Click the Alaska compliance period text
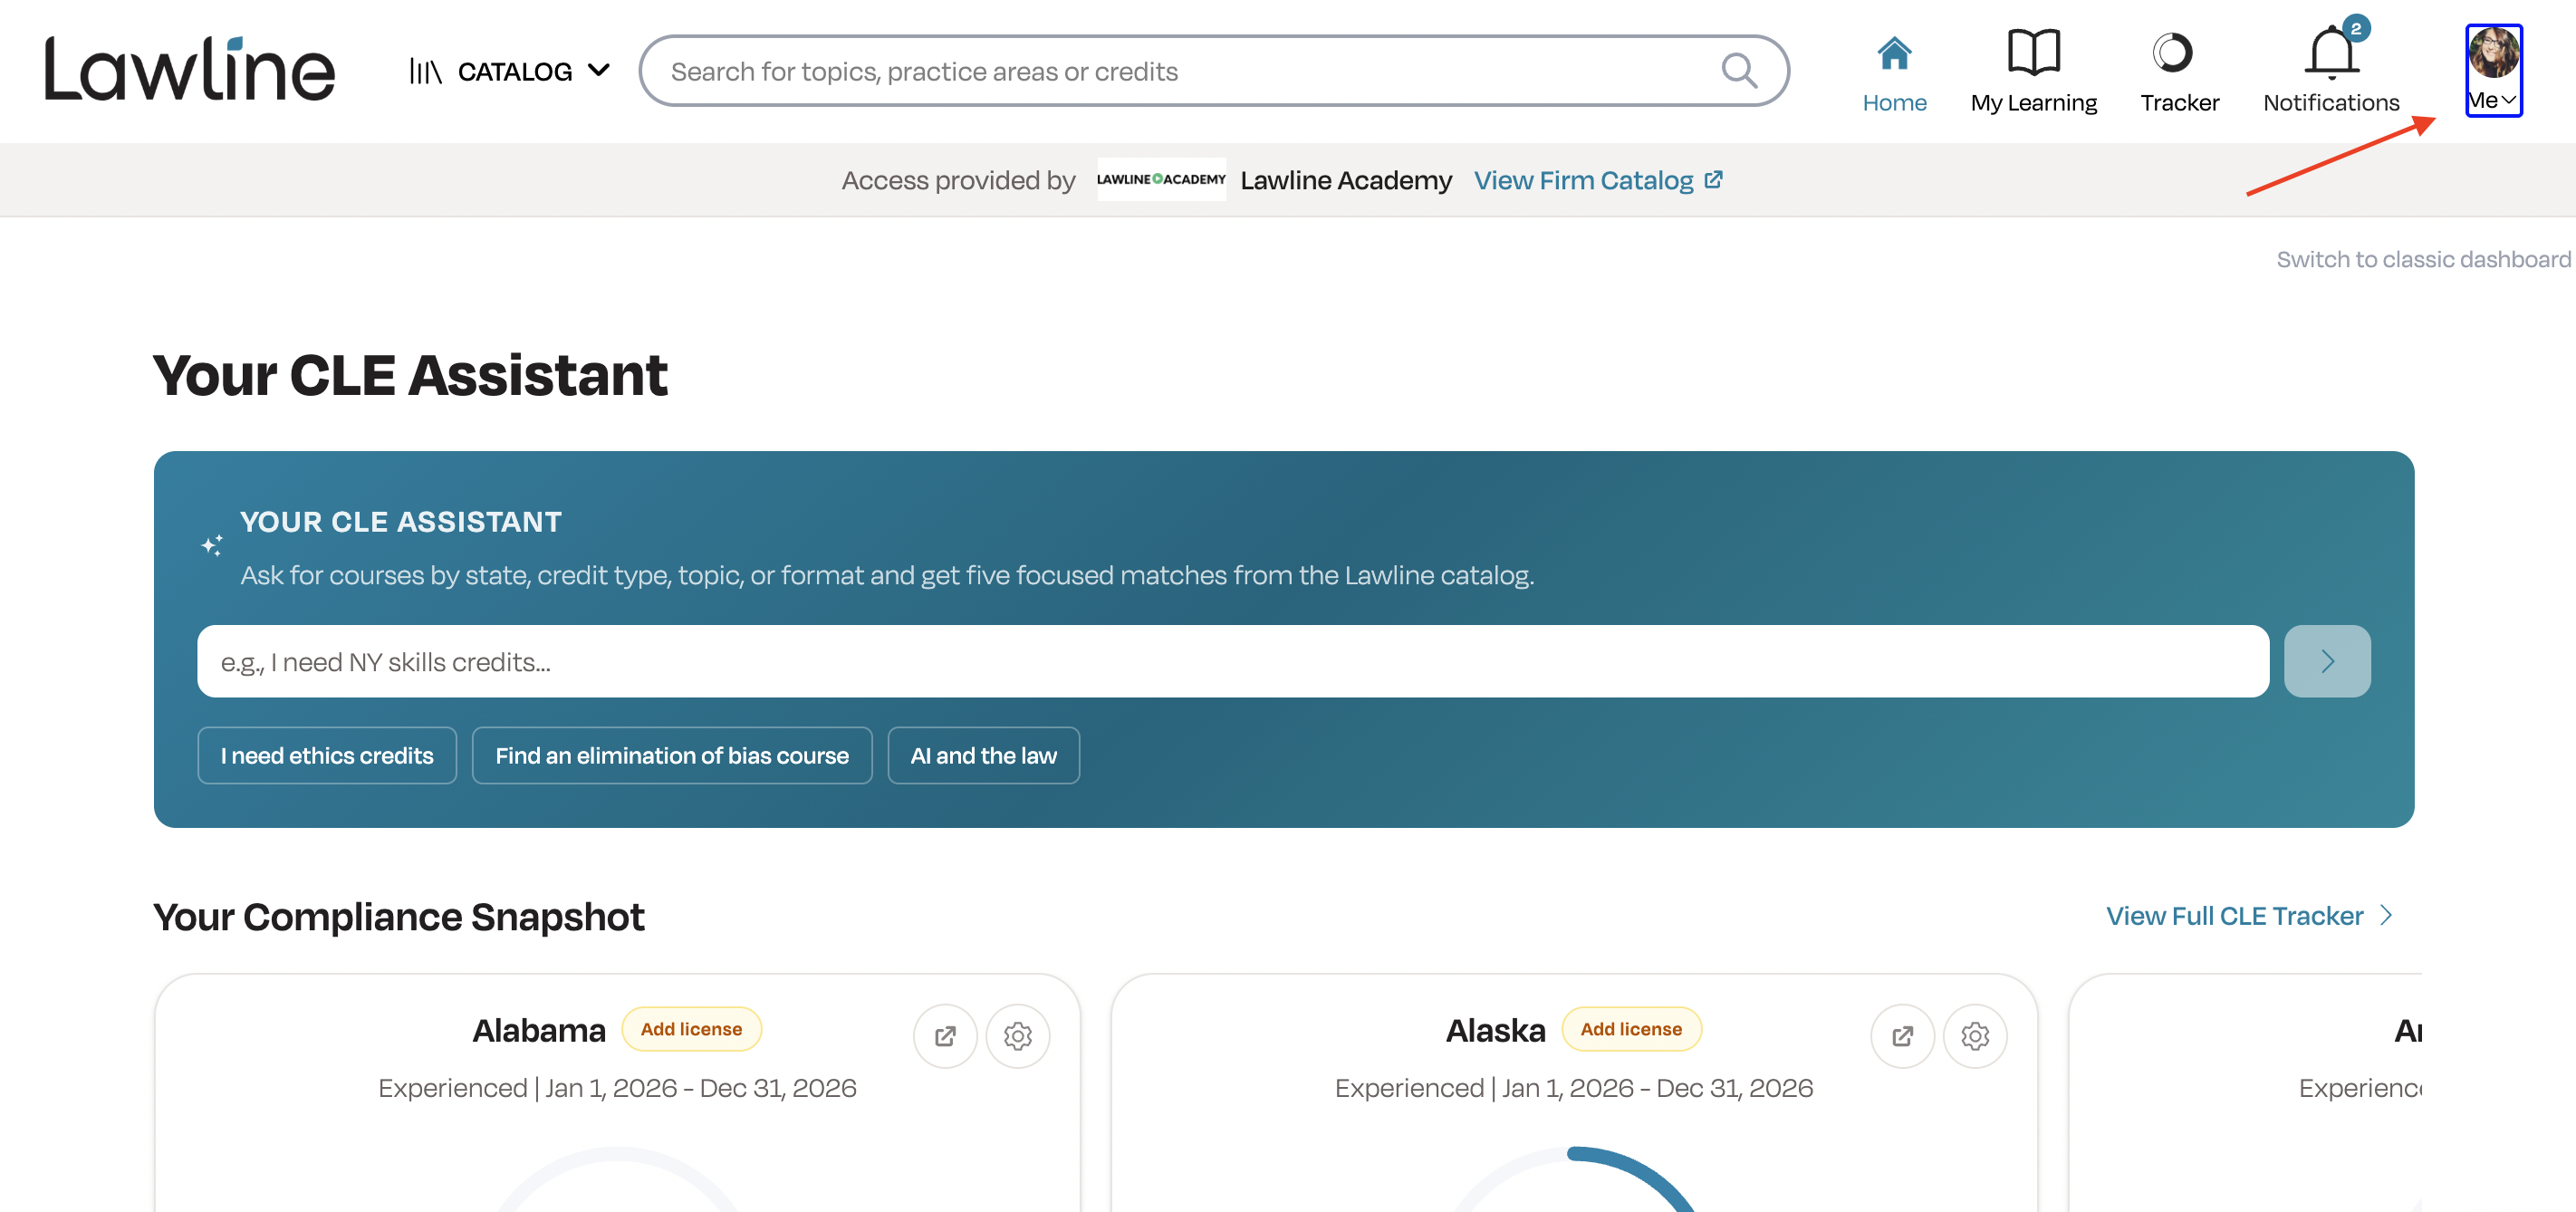 coord(1574,1088)
